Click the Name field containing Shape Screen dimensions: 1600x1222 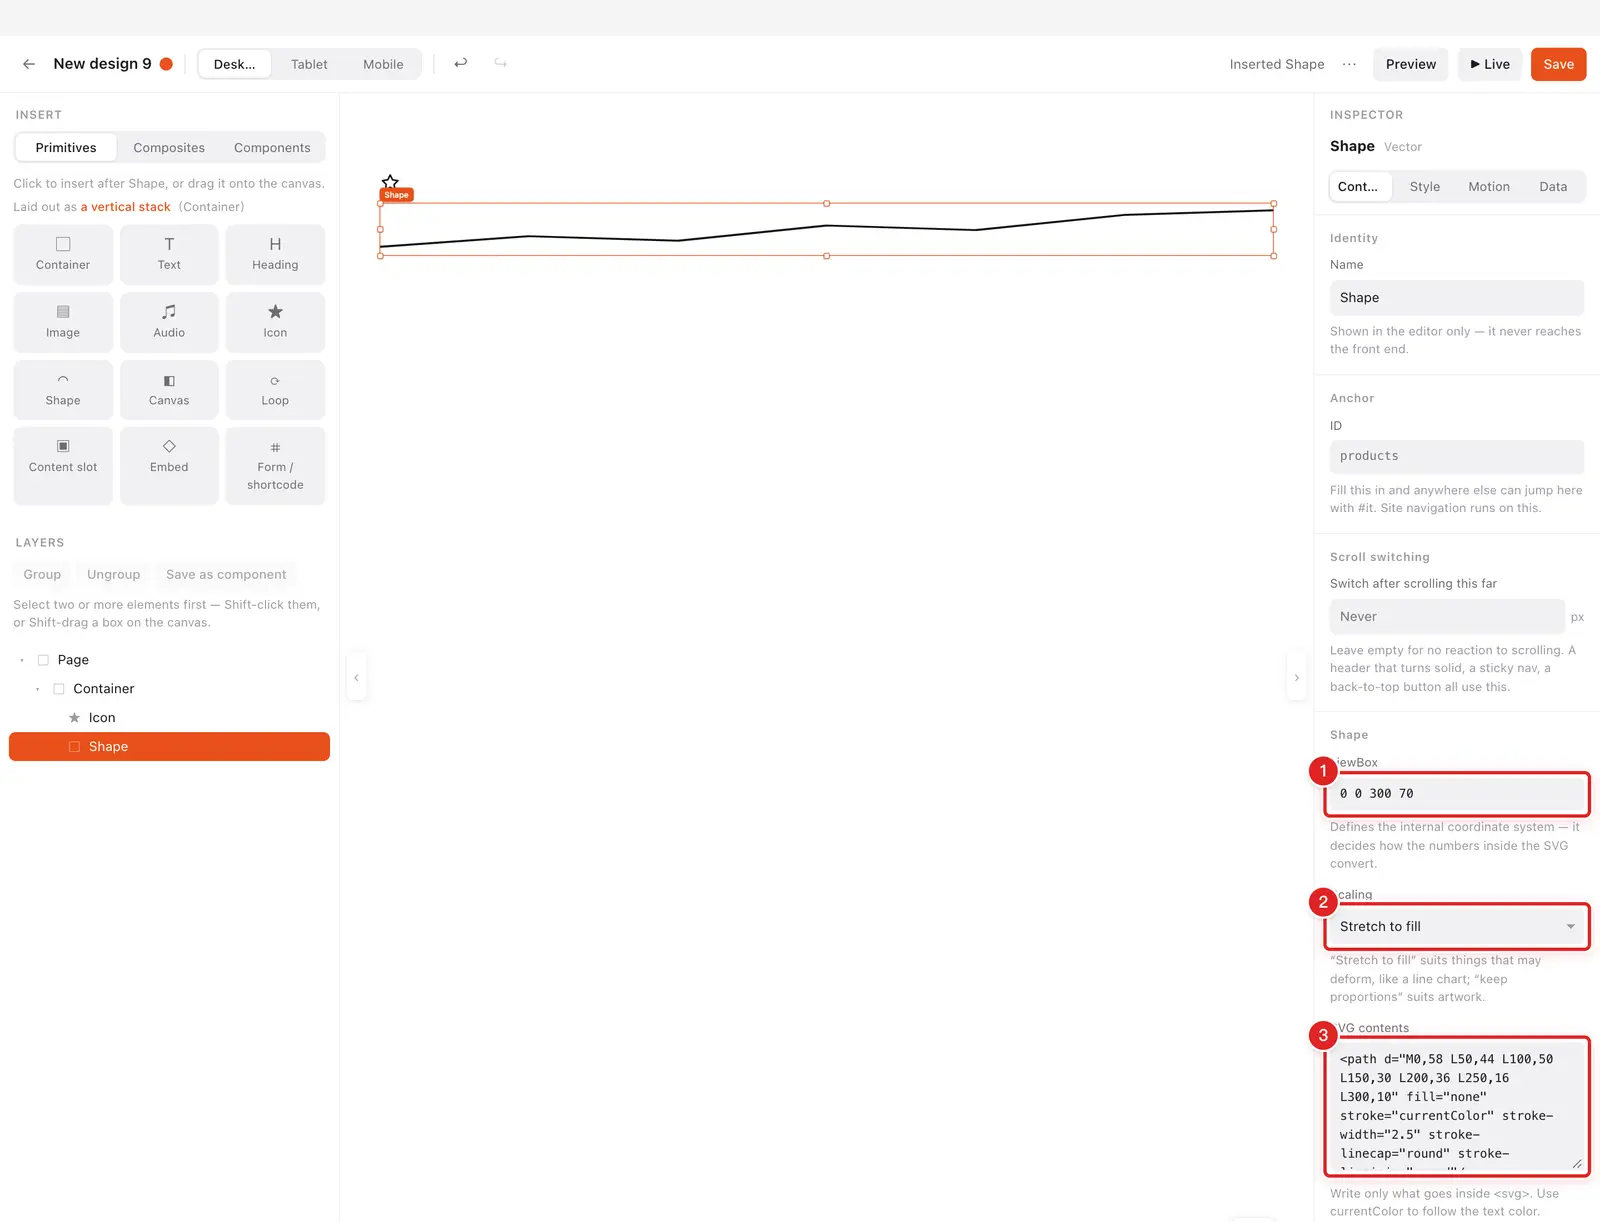coord(1457,298)
